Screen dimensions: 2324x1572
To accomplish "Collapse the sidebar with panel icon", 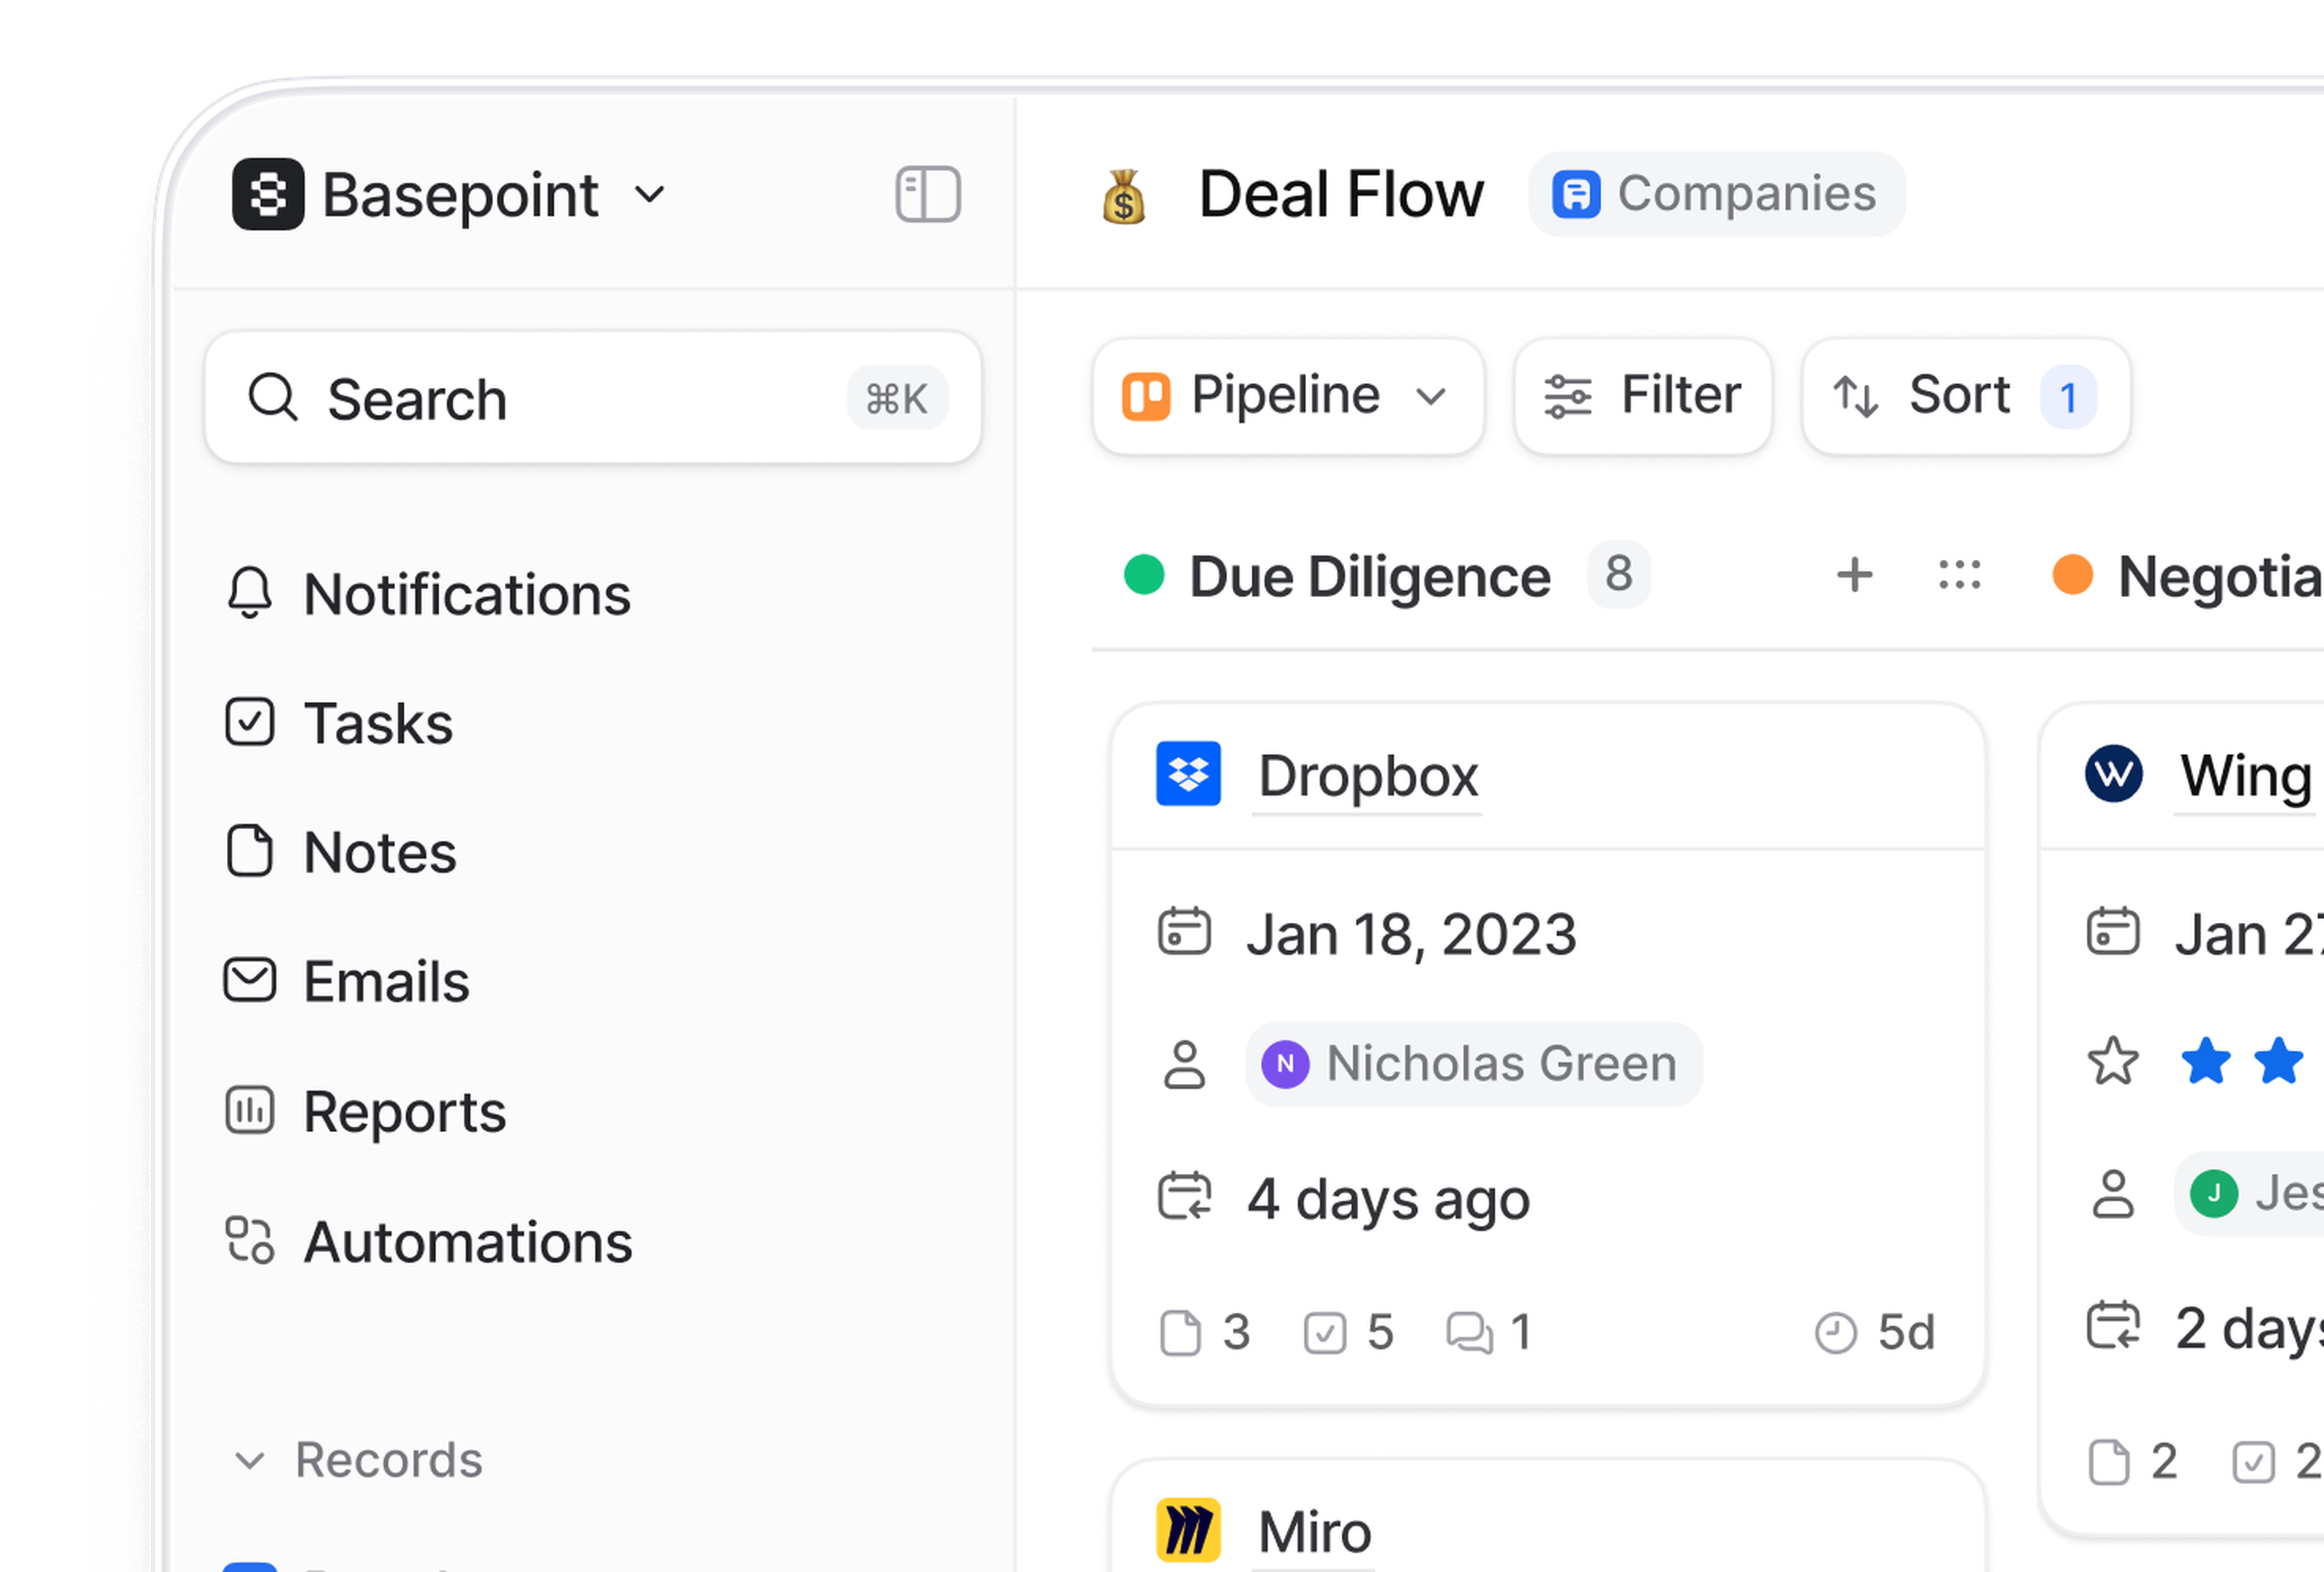I will point(927,194).
